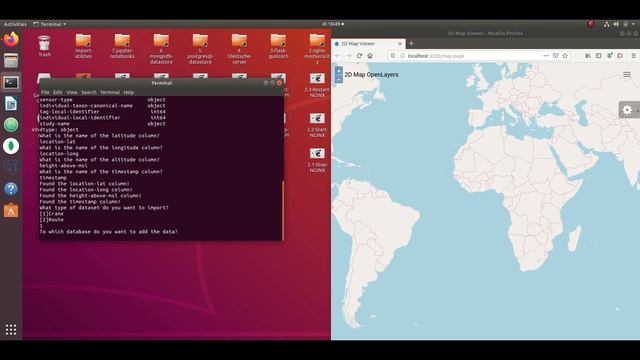Click the volume icon in top bar
The height and width of the screenshot is (360, 640).
(616, 24)
